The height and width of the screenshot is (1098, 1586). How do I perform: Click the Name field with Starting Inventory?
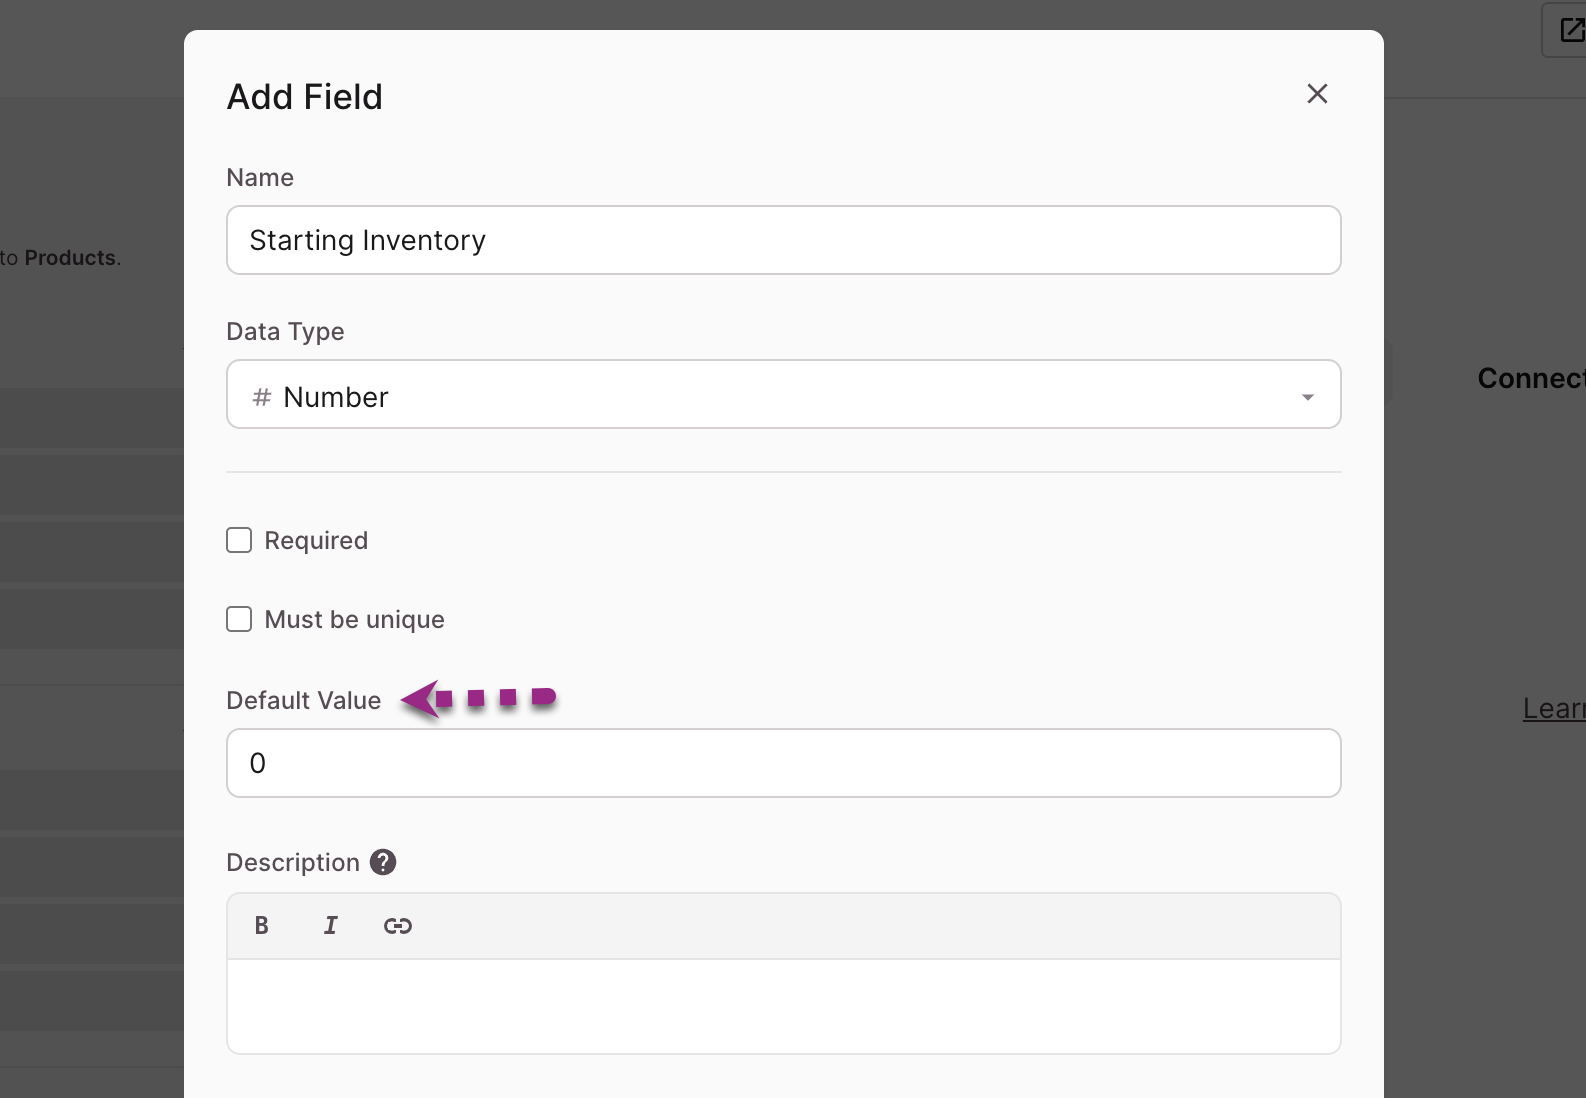[784, 240]
